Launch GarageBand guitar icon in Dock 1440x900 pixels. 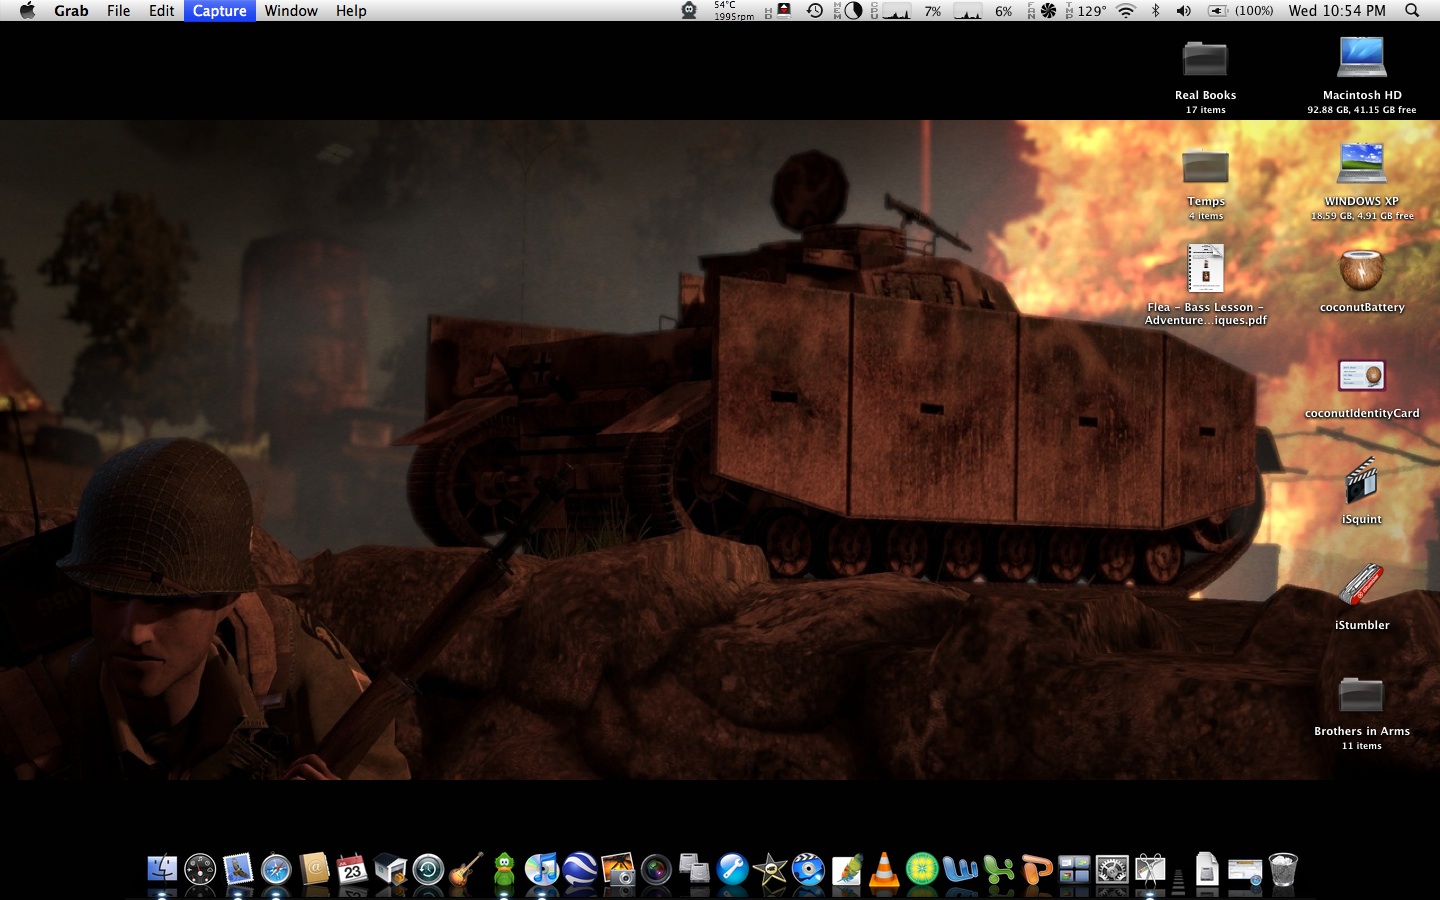[x=466, y=870]
